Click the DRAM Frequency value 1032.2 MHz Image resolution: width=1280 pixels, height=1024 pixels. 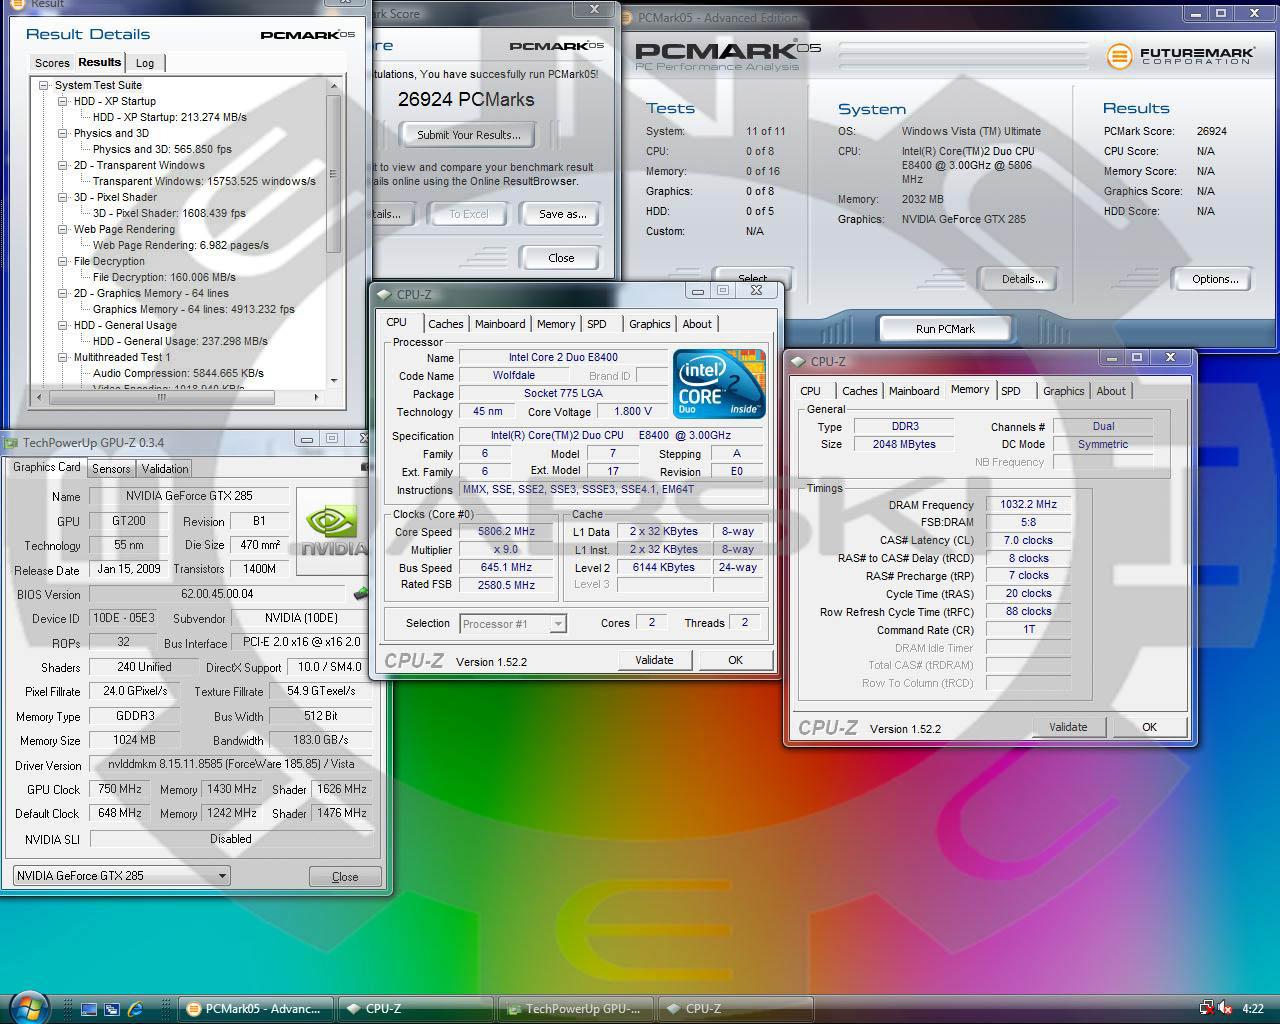point(1028,504)
